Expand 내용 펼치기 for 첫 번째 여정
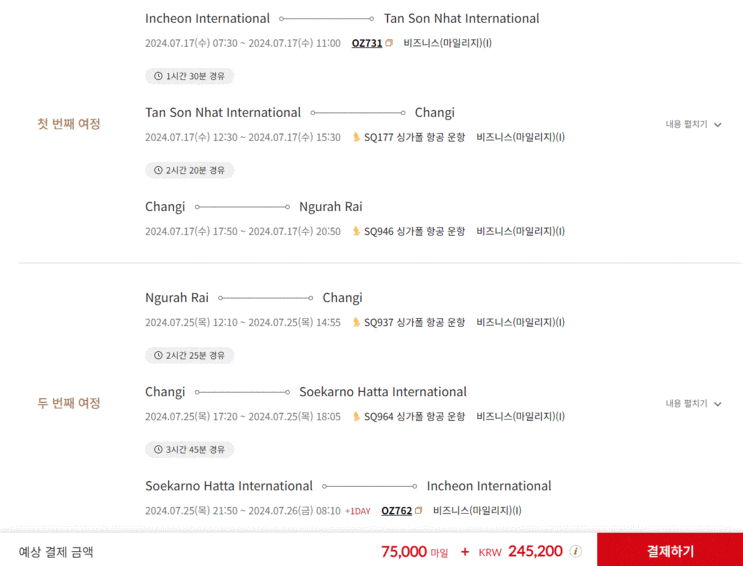Screen dimensions: 743x566 [694, 124]
